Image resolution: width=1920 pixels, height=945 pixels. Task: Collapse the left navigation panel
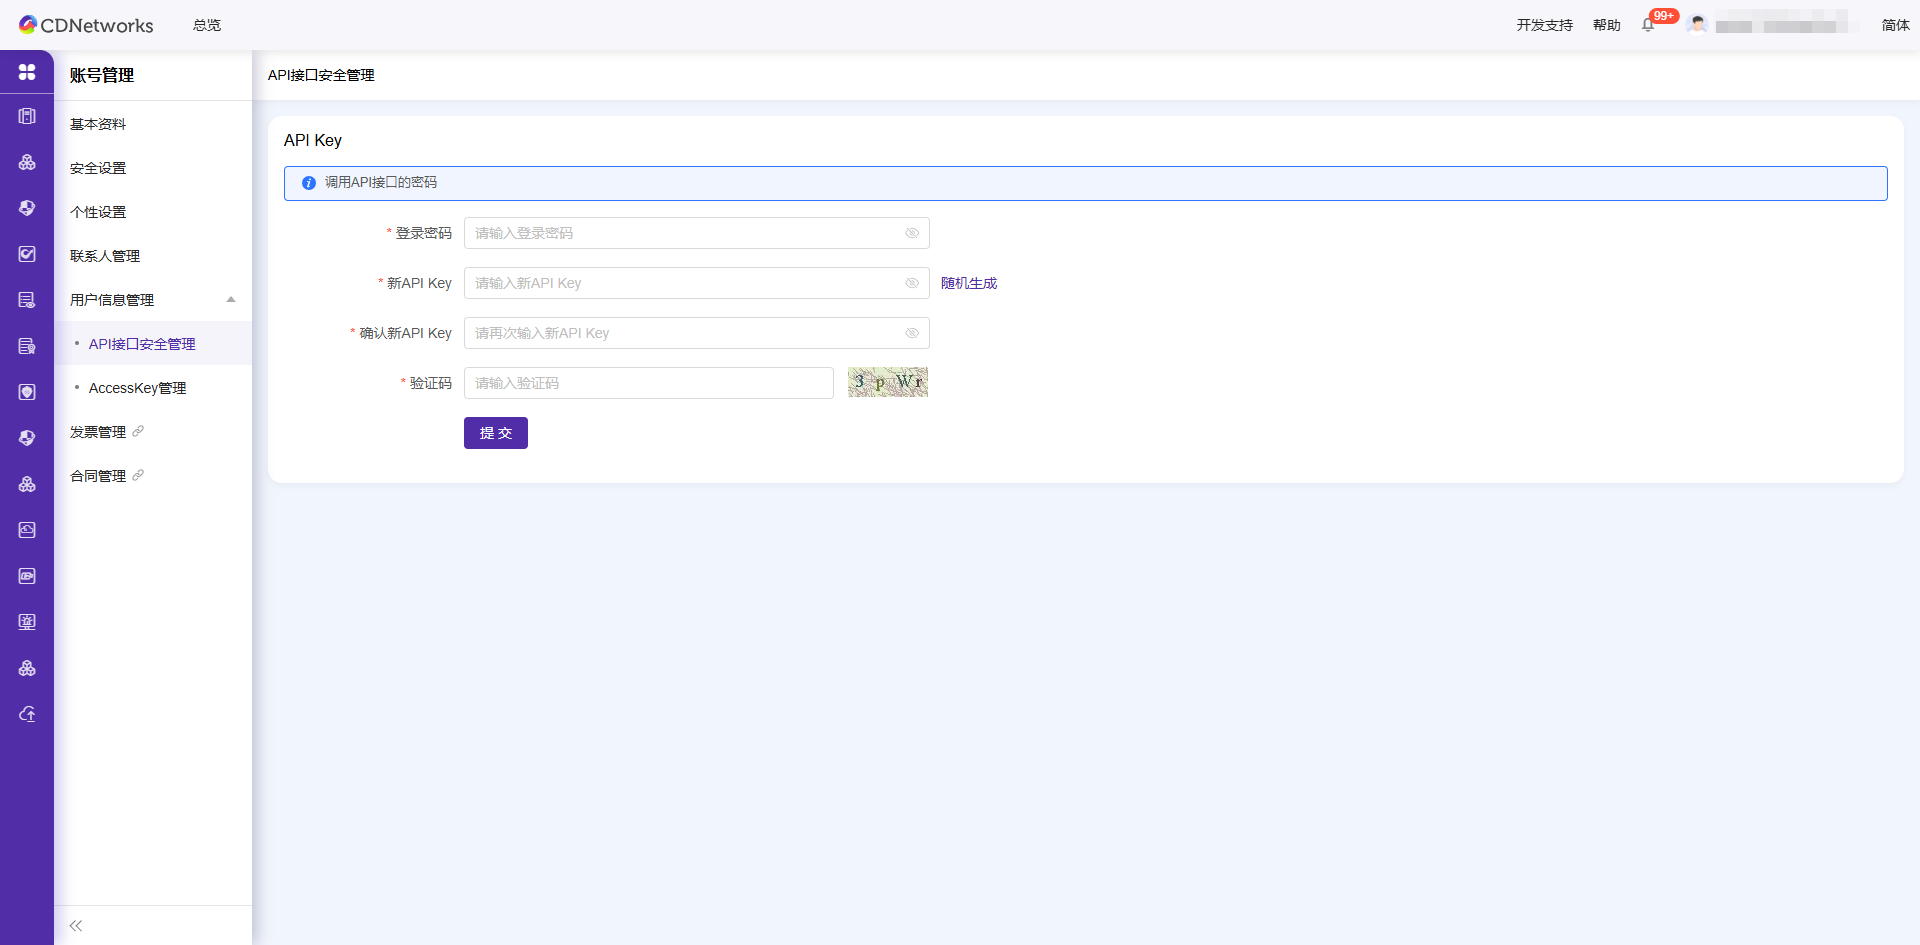(x=75, y=925)
